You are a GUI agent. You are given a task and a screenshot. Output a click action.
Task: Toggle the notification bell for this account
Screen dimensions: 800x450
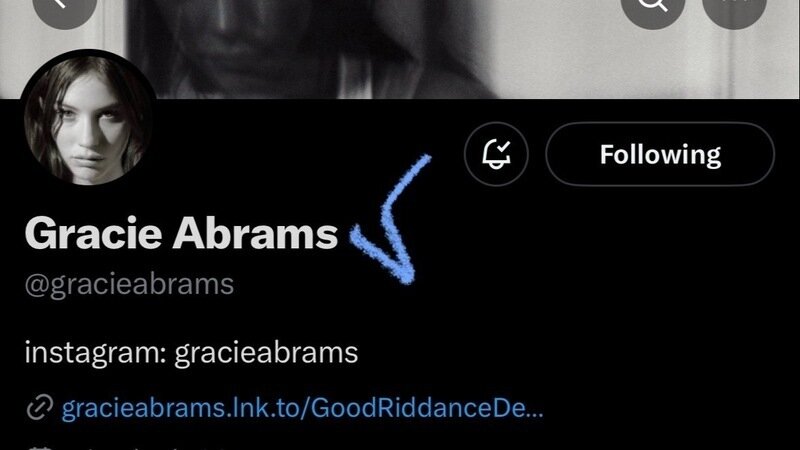(496, 154)
